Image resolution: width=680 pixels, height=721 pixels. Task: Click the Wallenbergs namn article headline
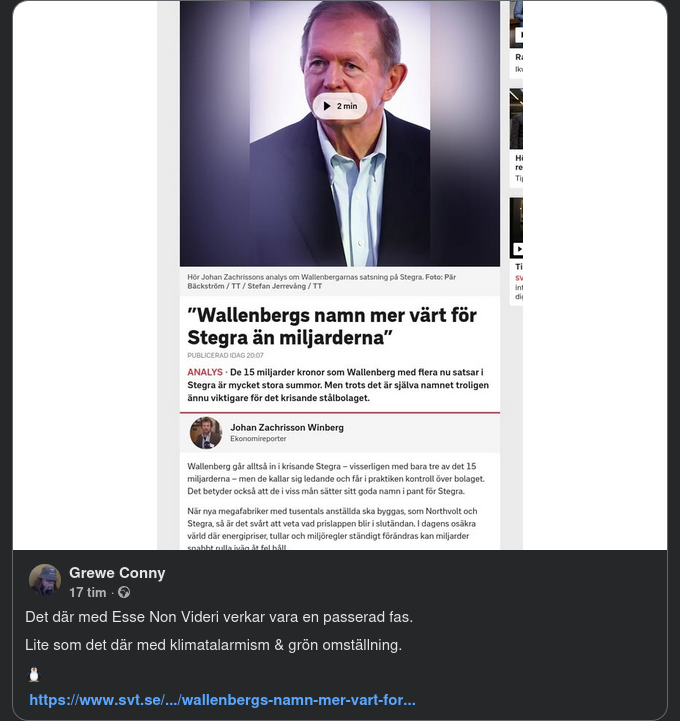[332, 326]
